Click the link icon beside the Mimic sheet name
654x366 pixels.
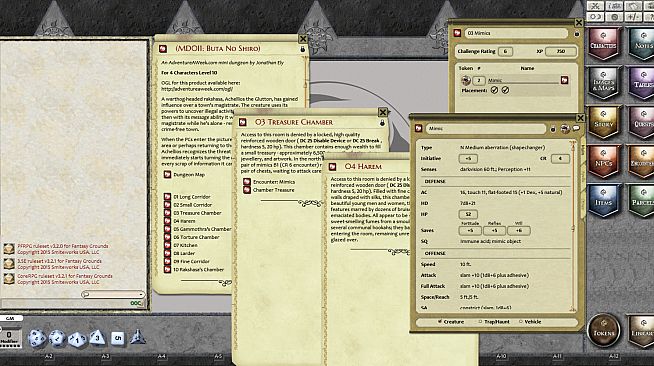[419, 128]
